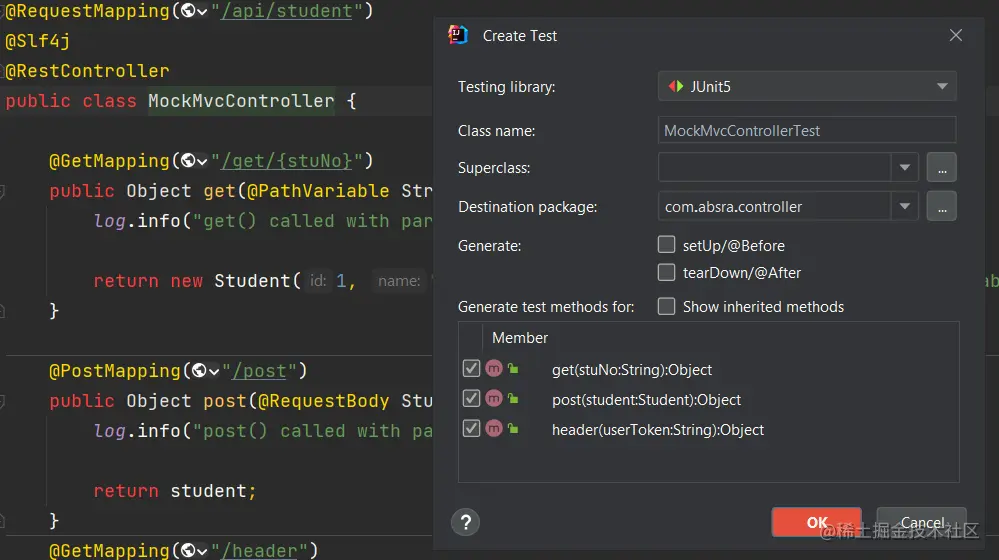
Task: Cancel the Create Test dialog
Action: coord(922,522)
